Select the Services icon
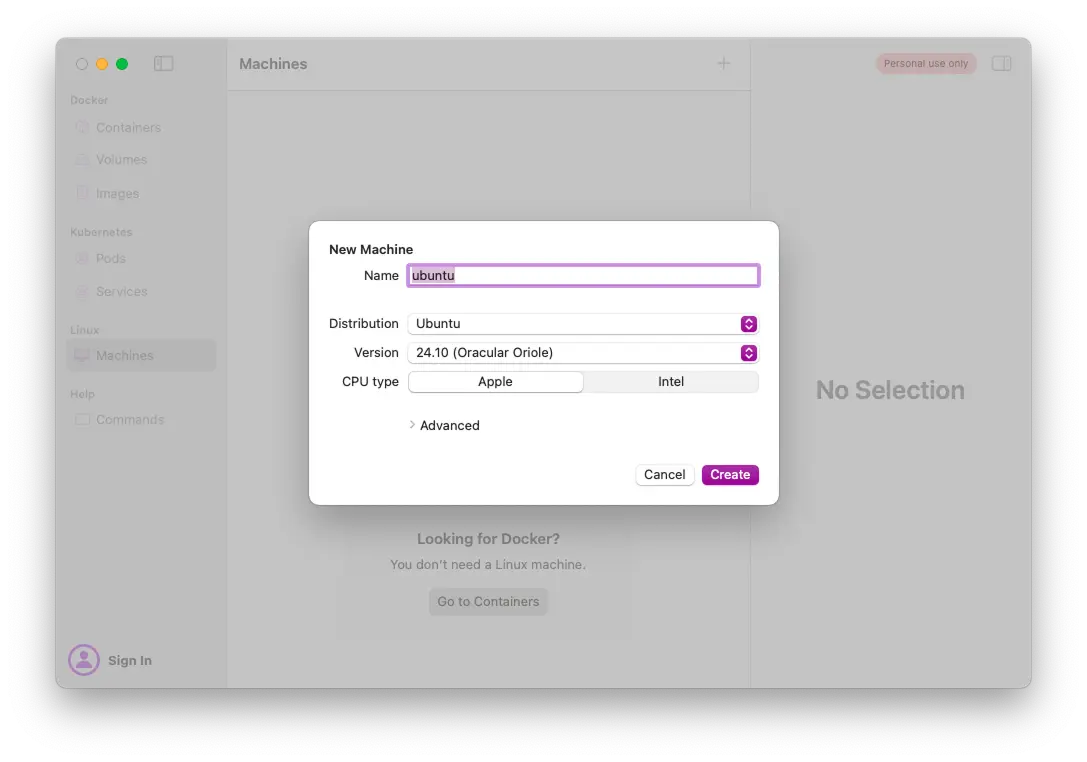 (84, 291)
